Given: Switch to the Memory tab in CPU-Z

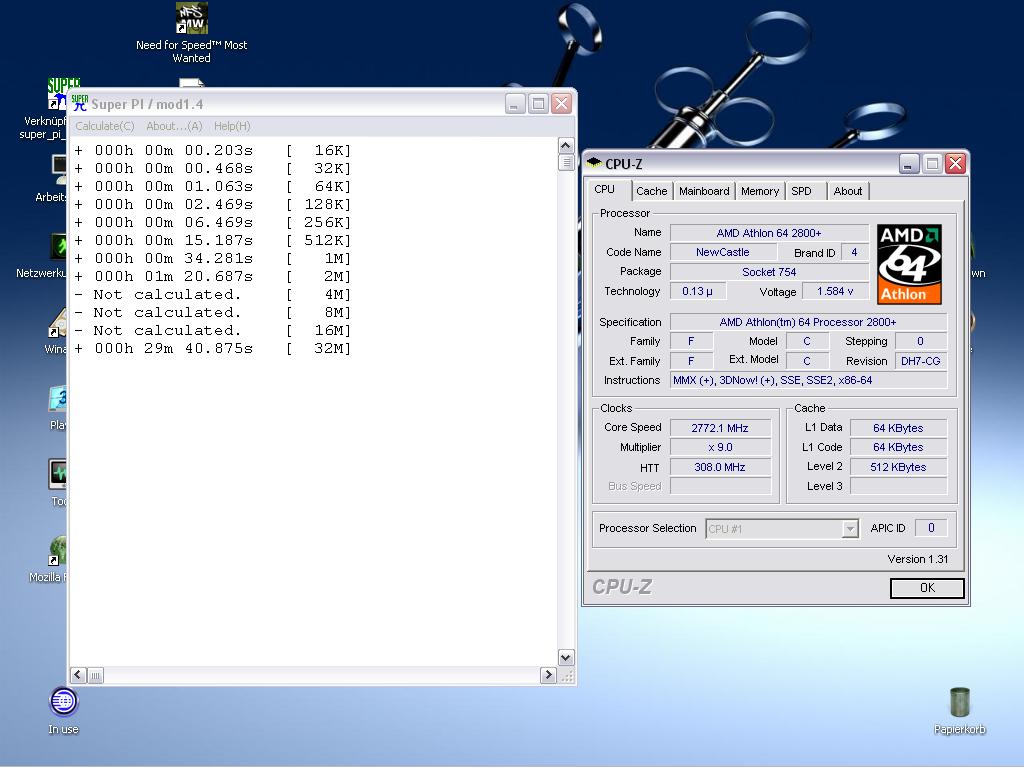Looking at the screenshot, I should tap(760, 191).
